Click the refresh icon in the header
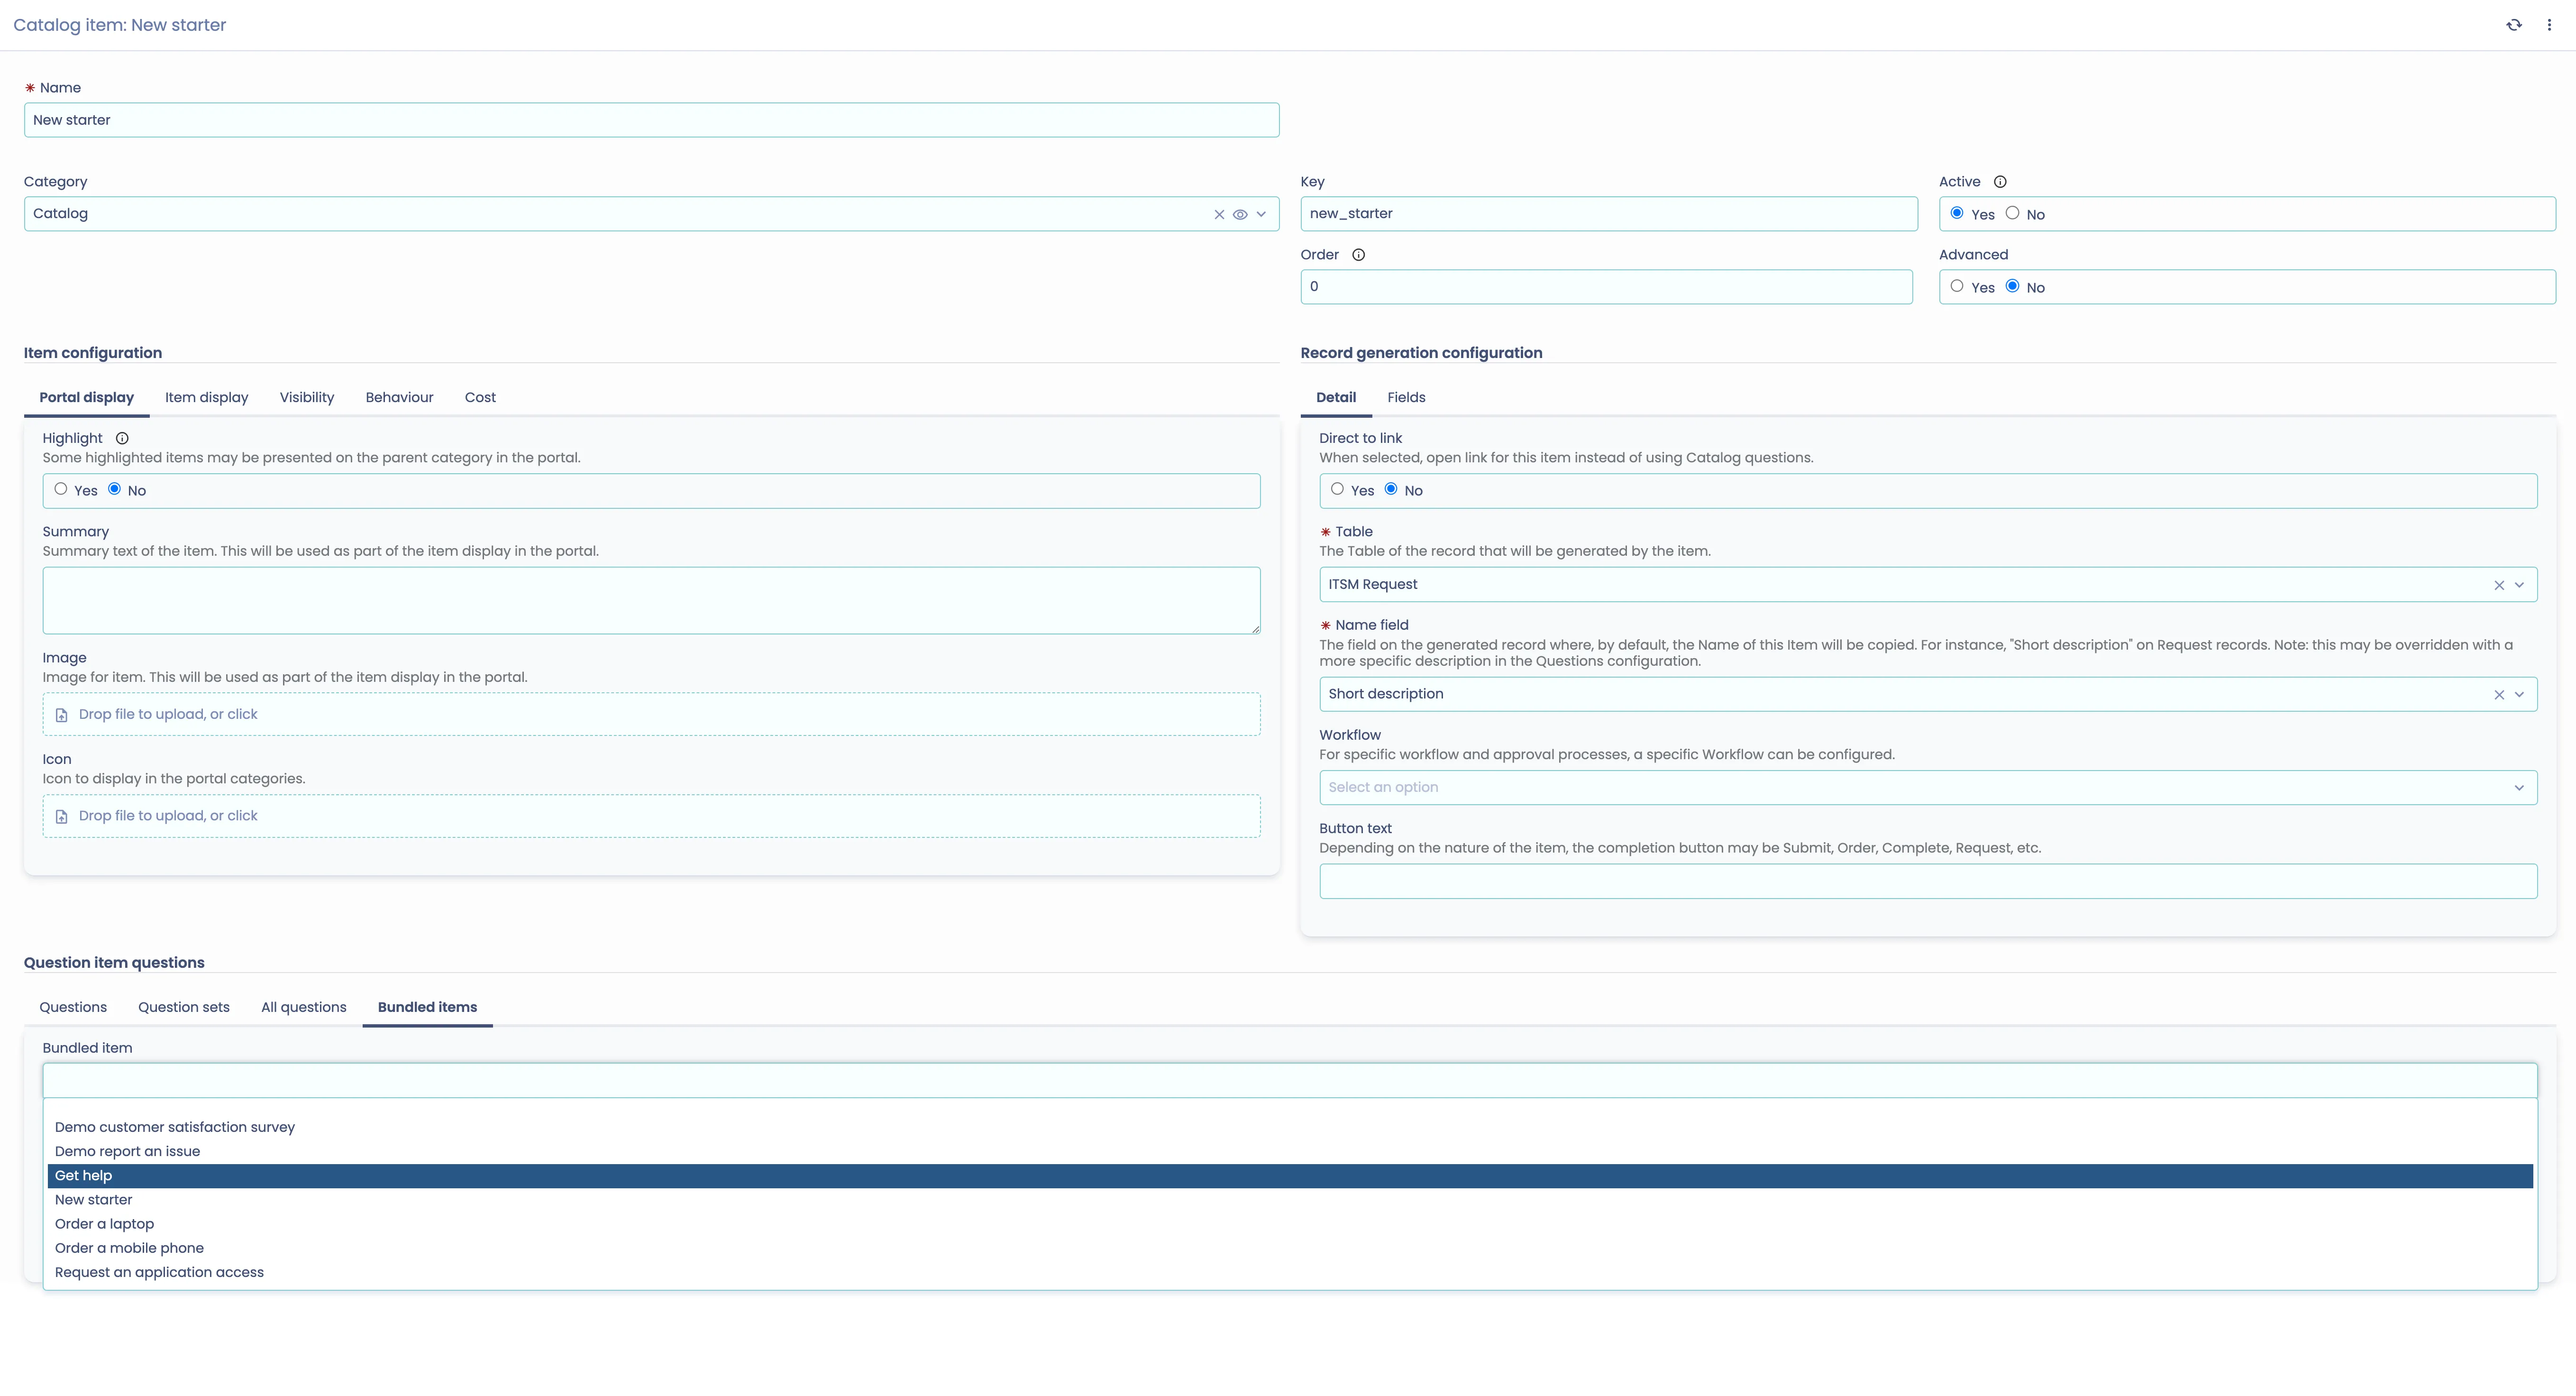 pos(2513,25)
